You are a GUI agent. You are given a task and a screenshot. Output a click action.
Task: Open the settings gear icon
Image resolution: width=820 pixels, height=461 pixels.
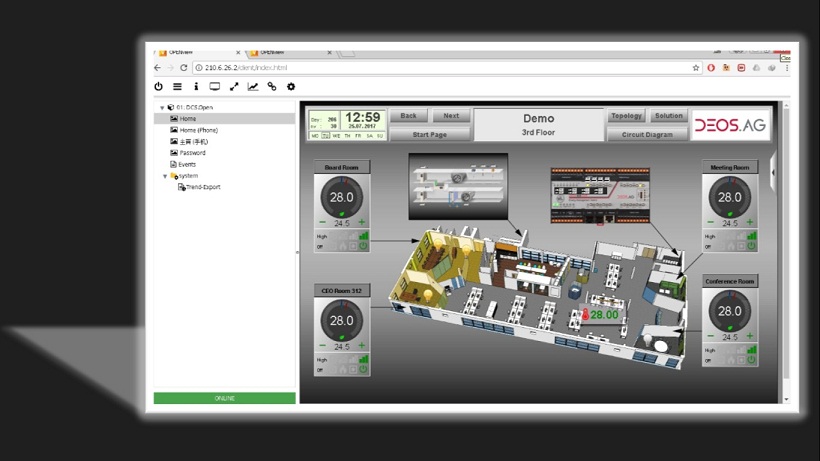point(291,87)
